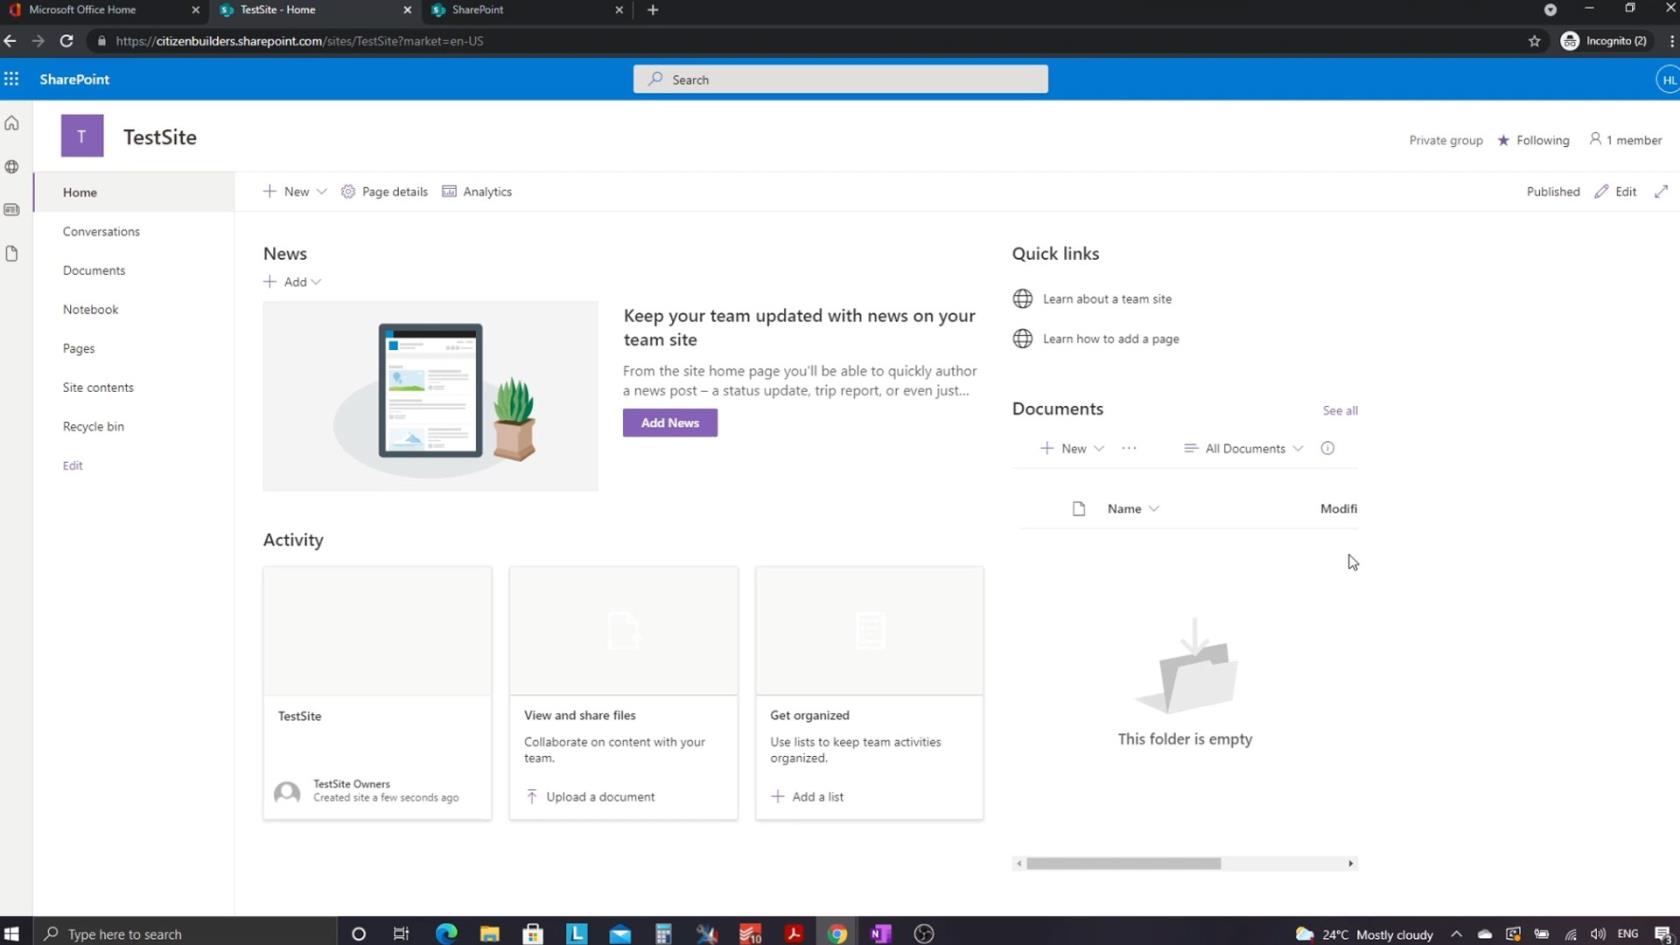Click the Following star icon

pos(1503,140)
